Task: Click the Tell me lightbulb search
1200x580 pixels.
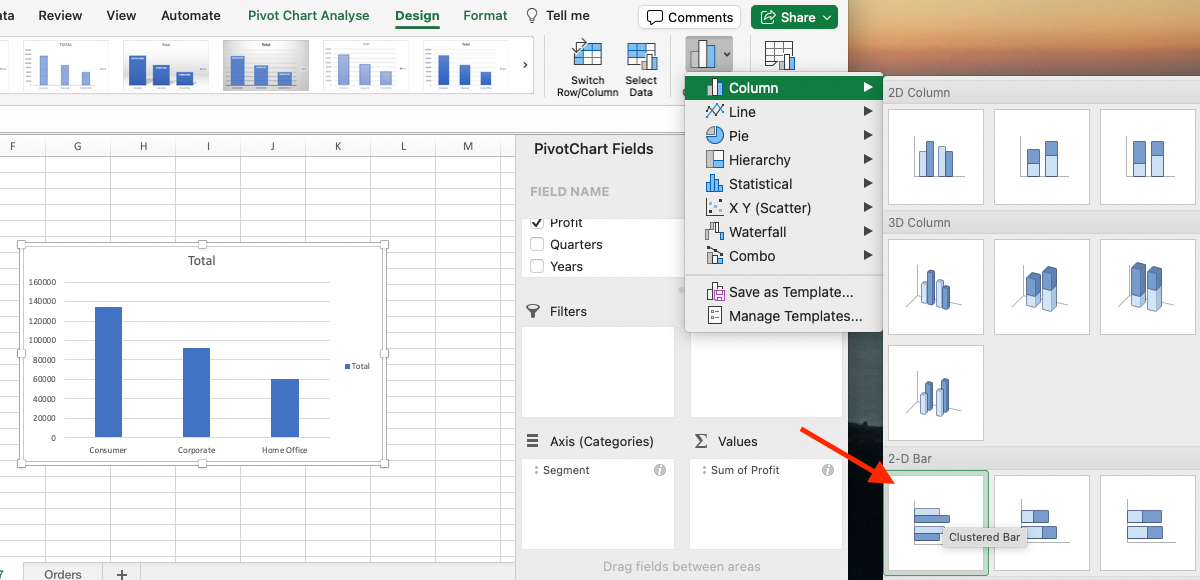Action: tap(532, 16)
